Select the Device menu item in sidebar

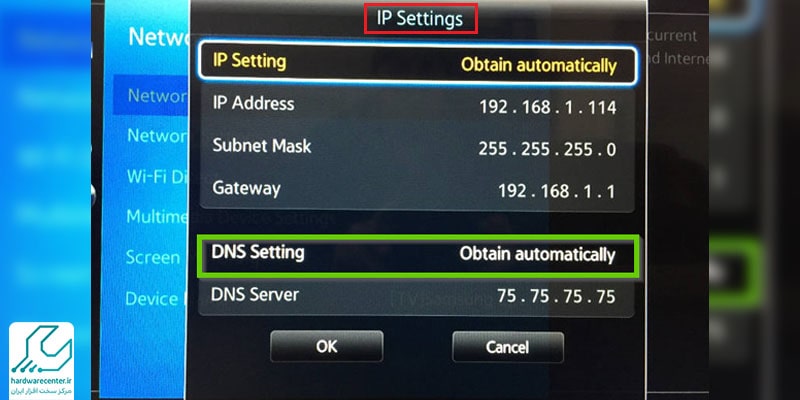152,298
